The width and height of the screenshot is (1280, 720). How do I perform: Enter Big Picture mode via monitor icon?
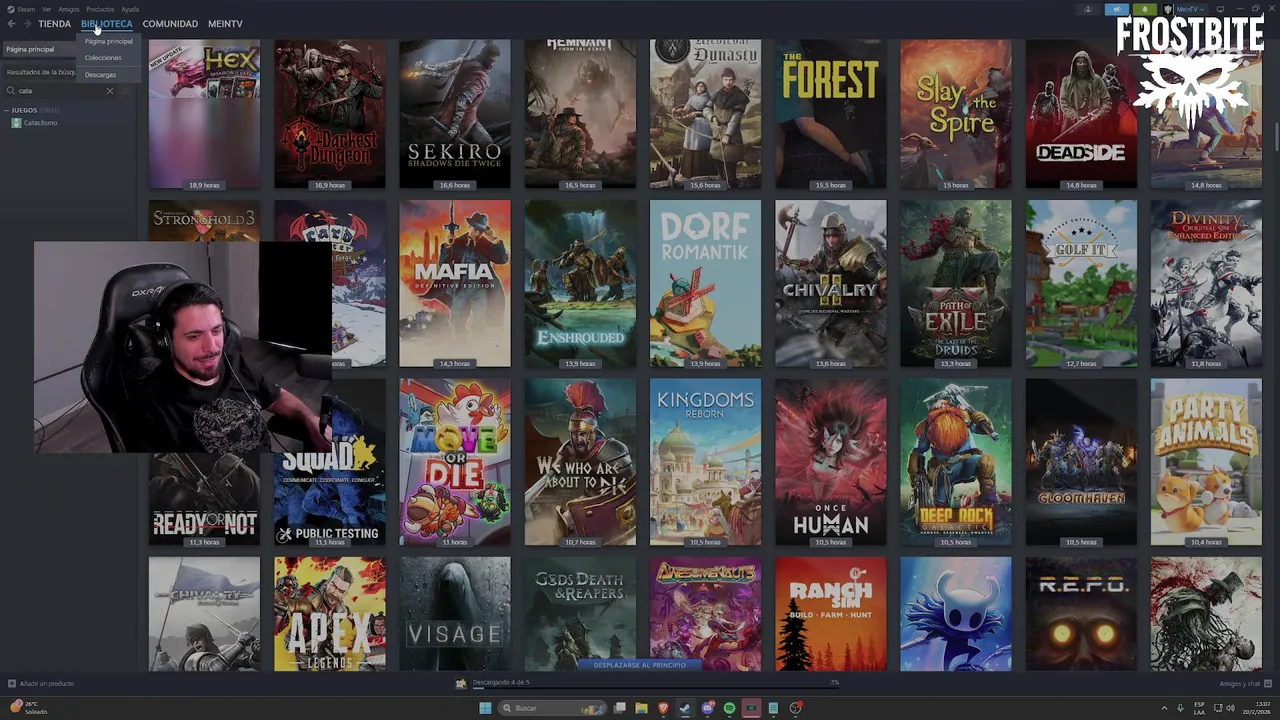pyautogui.click(x=1220, y=9)
